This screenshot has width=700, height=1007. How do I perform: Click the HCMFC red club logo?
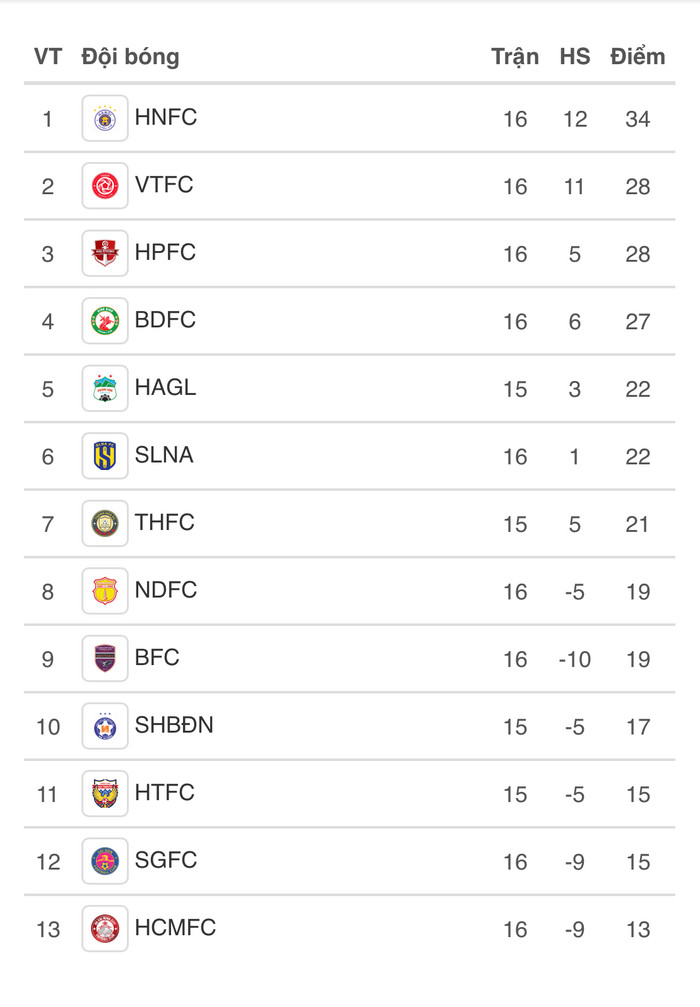coord(105,928)
